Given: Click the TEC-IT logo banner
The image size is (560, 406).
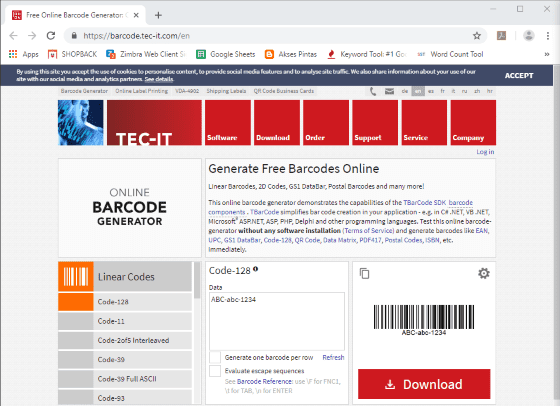Looking at the screenshot, I should (154, 122).
